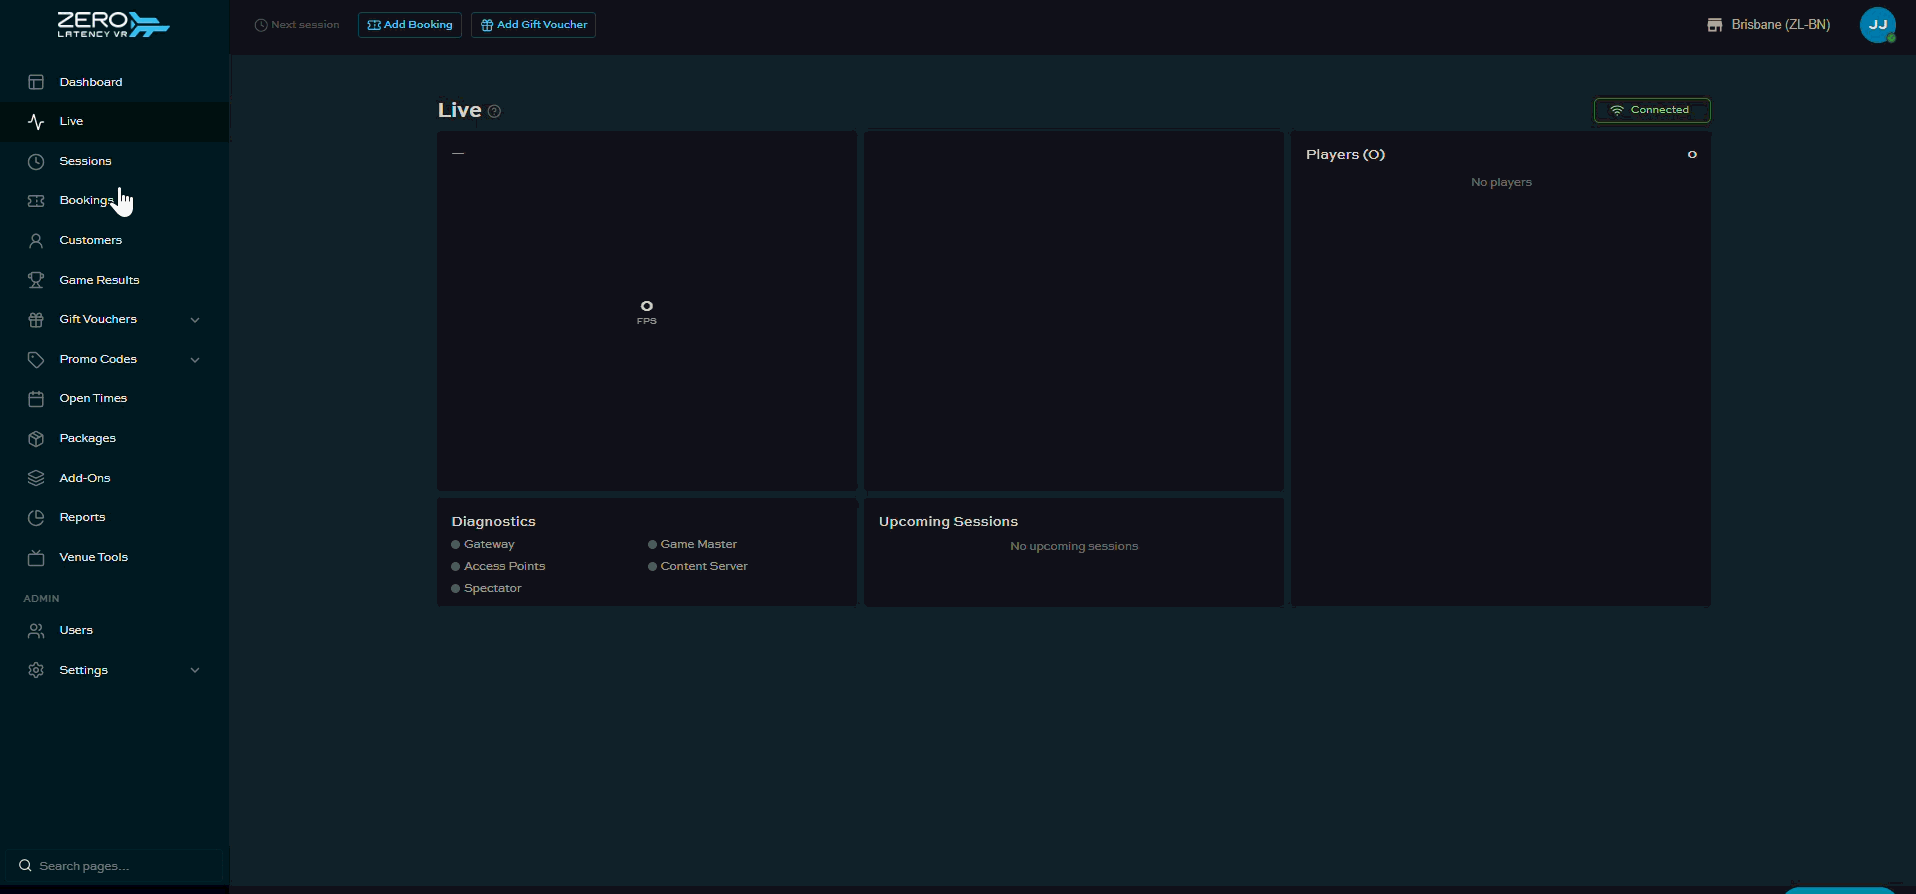Viewport: 1916px width, 894px height.
Task: Expand the Gift Vouchers submenu chevron
Action: pyautogui.click(x=195, y=320)
